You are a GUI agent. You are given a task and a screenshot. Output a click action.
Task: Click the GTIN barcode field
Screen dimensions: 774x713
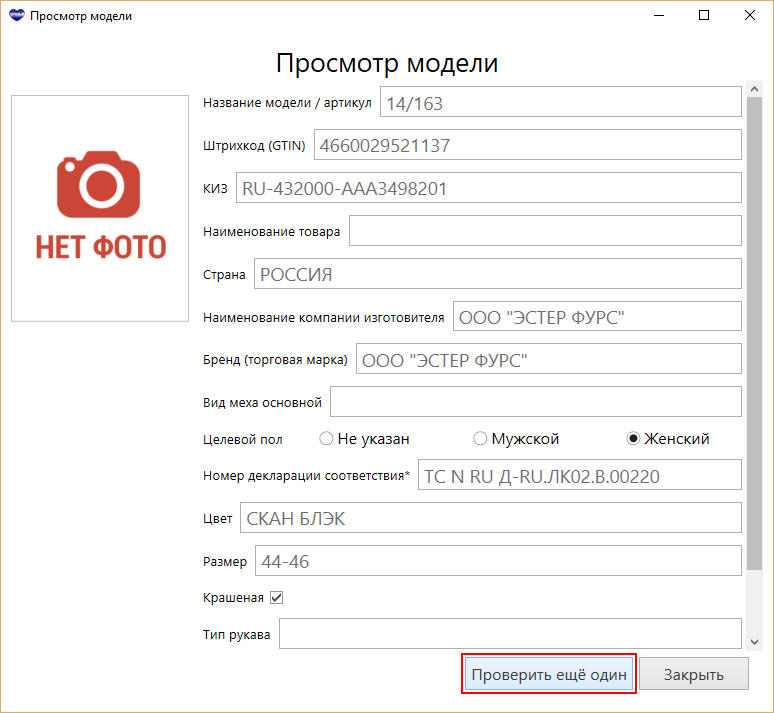click(x=528, y=145)
